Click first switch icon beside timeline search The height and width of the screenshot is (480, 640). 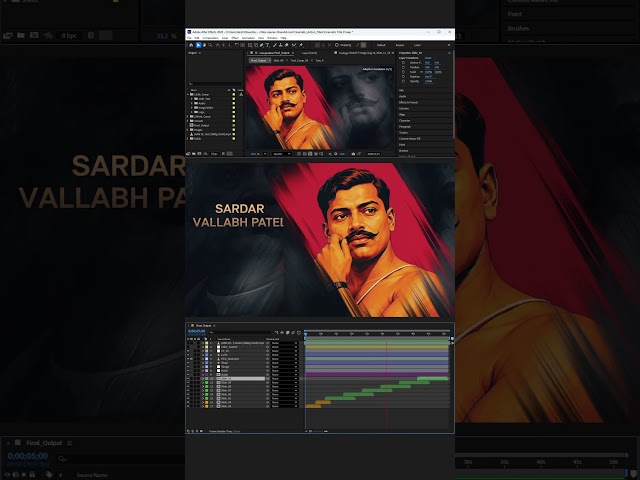point(277,333)
